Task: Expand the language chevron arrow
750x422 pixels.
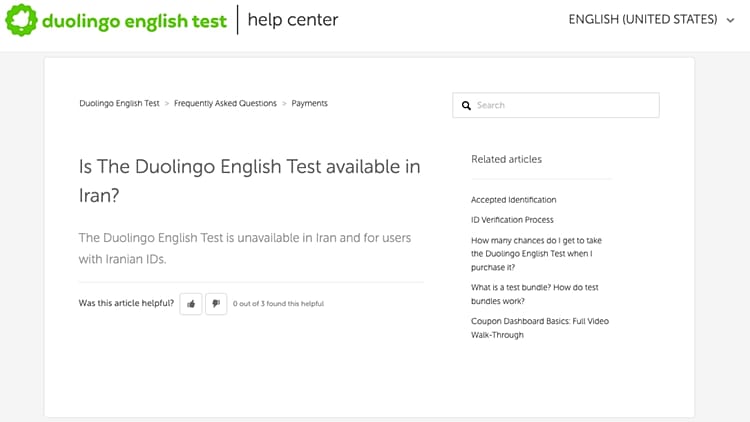Action: [730, 20]
